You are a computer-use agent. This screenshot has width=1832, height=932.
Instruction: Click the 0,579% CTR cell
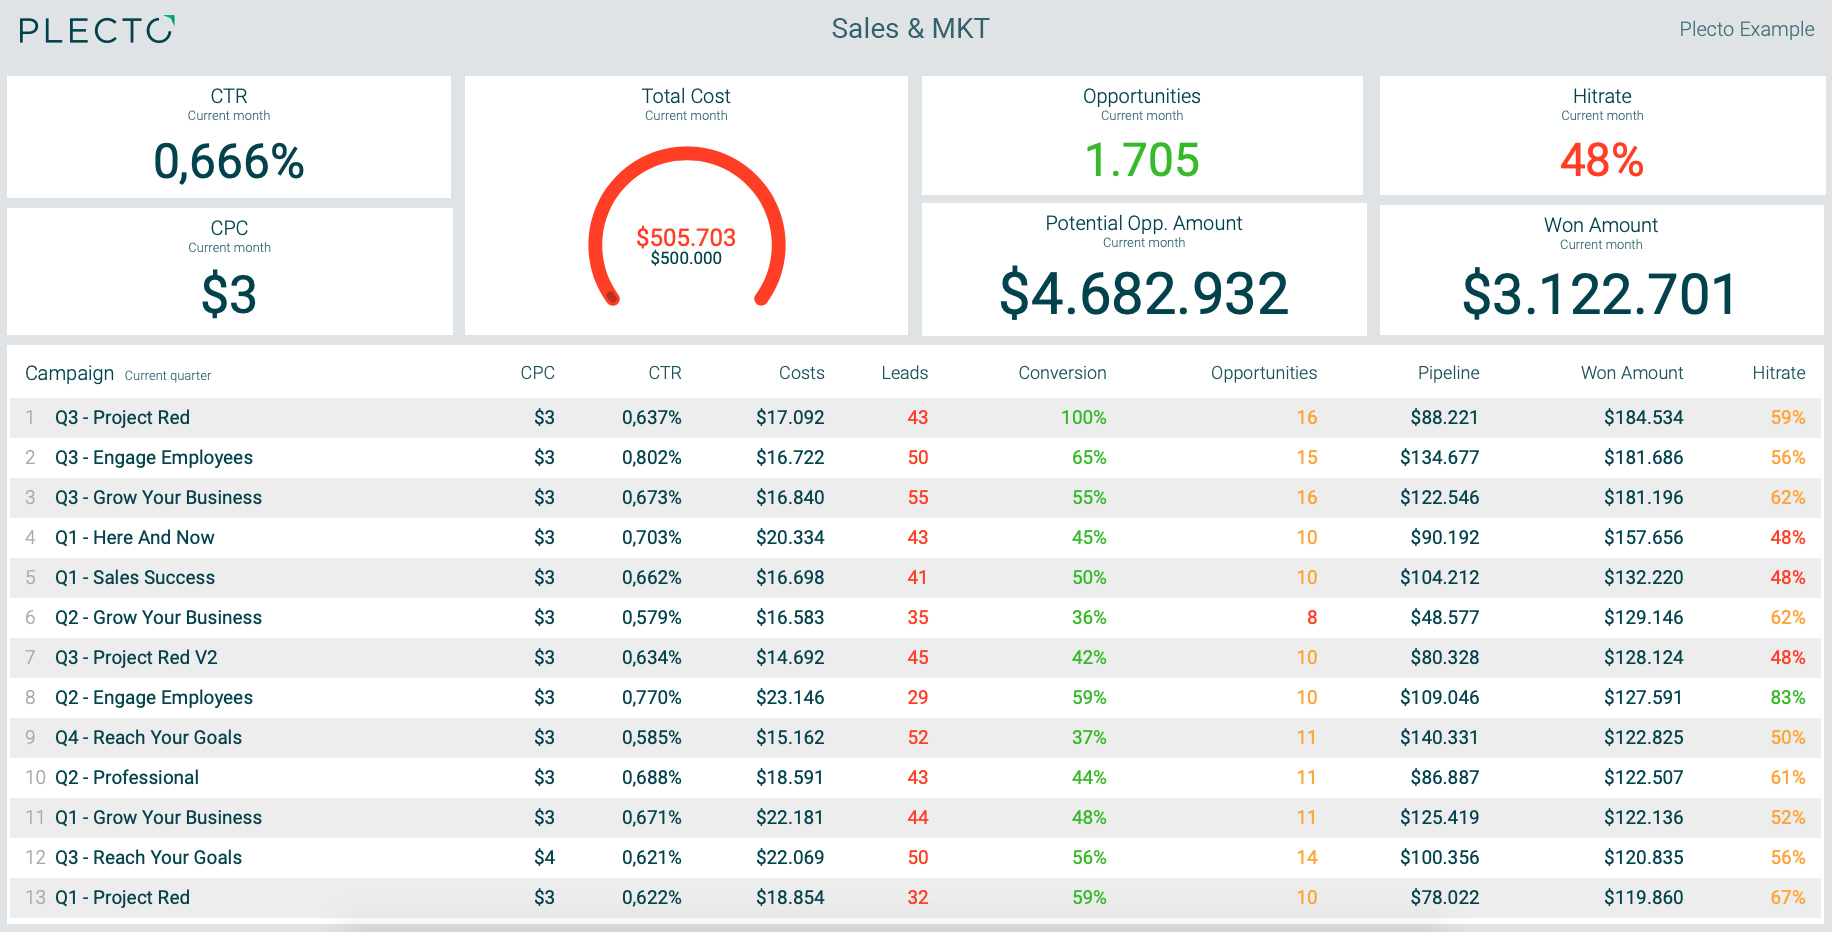(651, 618)
